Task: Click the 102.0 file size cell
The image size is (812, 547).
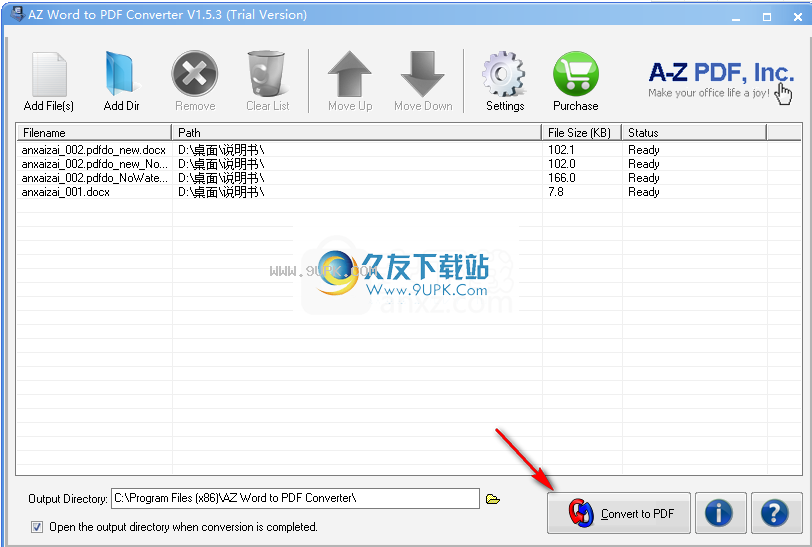Action: 562,164
